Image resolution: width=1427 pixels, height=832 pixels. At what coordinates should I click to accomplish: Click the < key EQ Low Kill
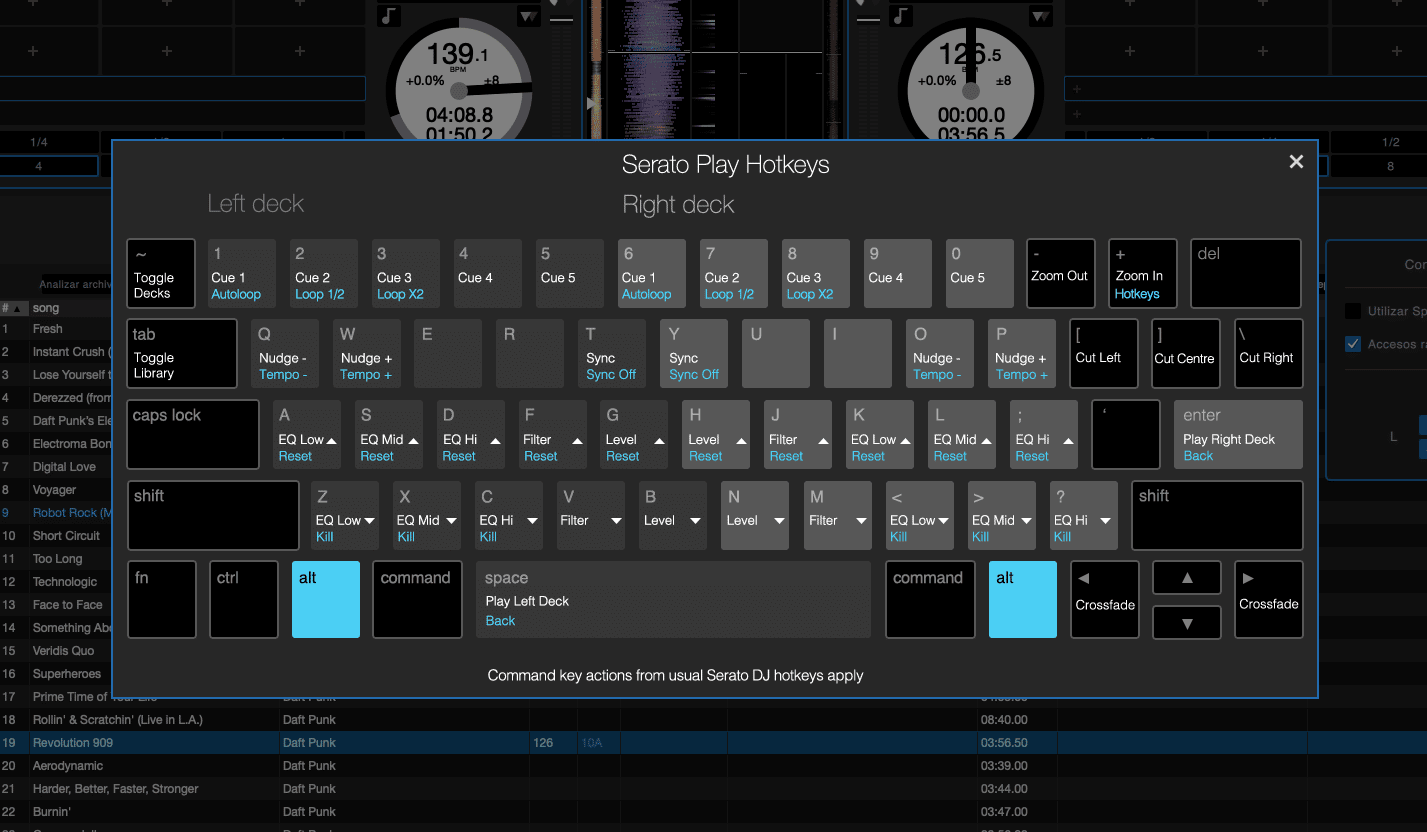coord(920,515)
